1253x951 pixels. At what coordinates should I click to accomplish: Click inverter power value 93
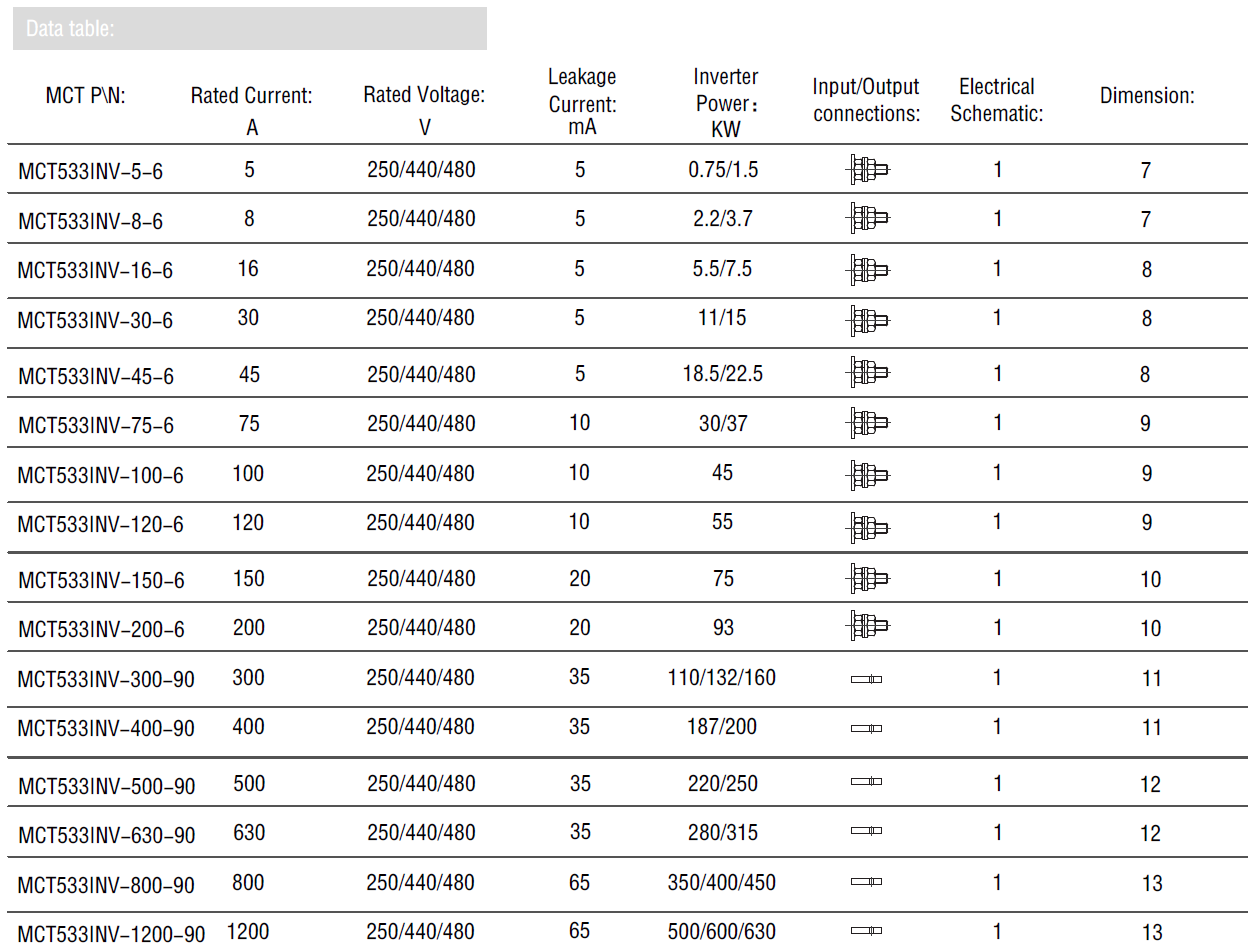[723, 628]
